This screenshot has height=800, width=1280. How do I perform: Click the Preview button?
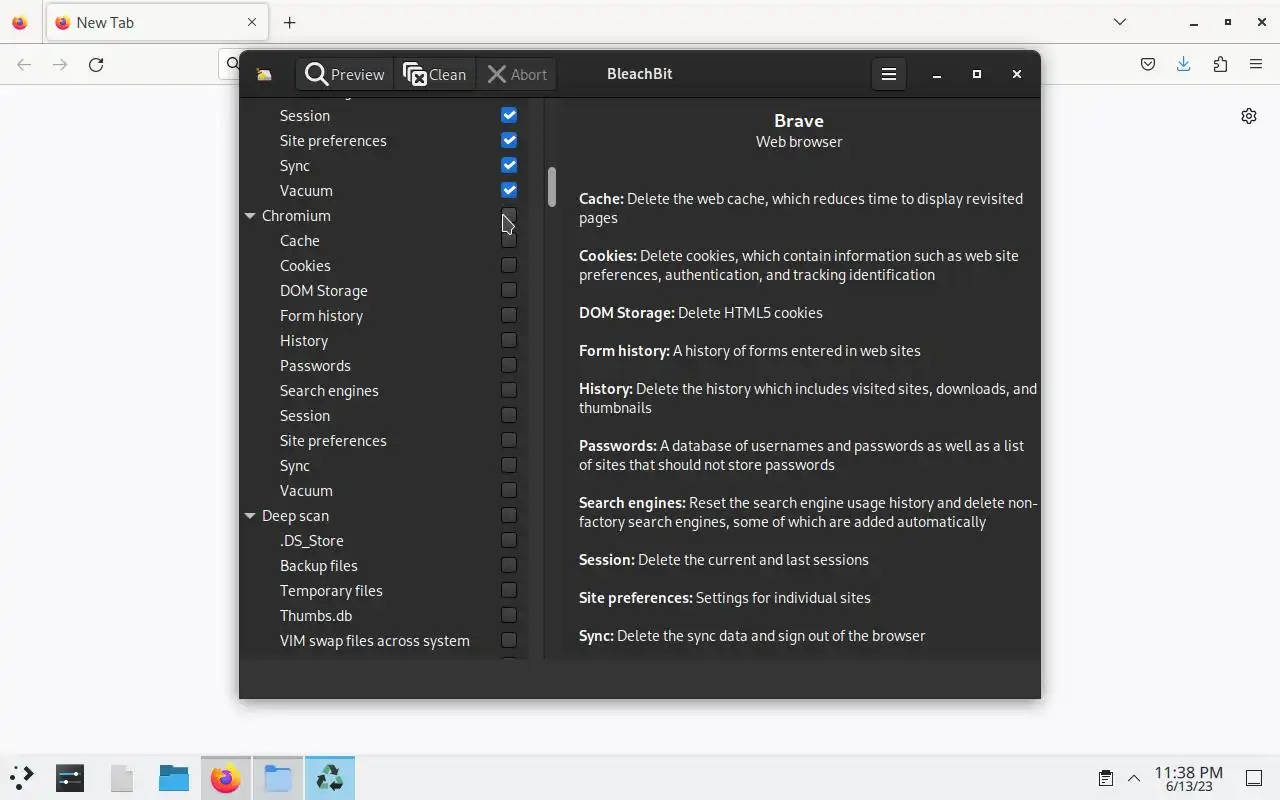[345, 74]
